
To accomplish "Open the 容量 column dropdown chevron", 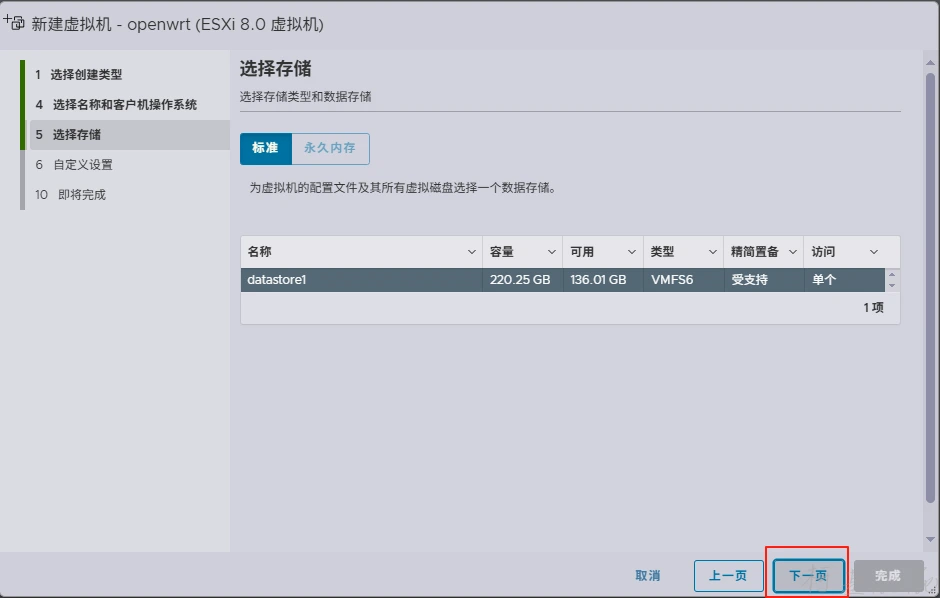I will [x=551, y=252].
